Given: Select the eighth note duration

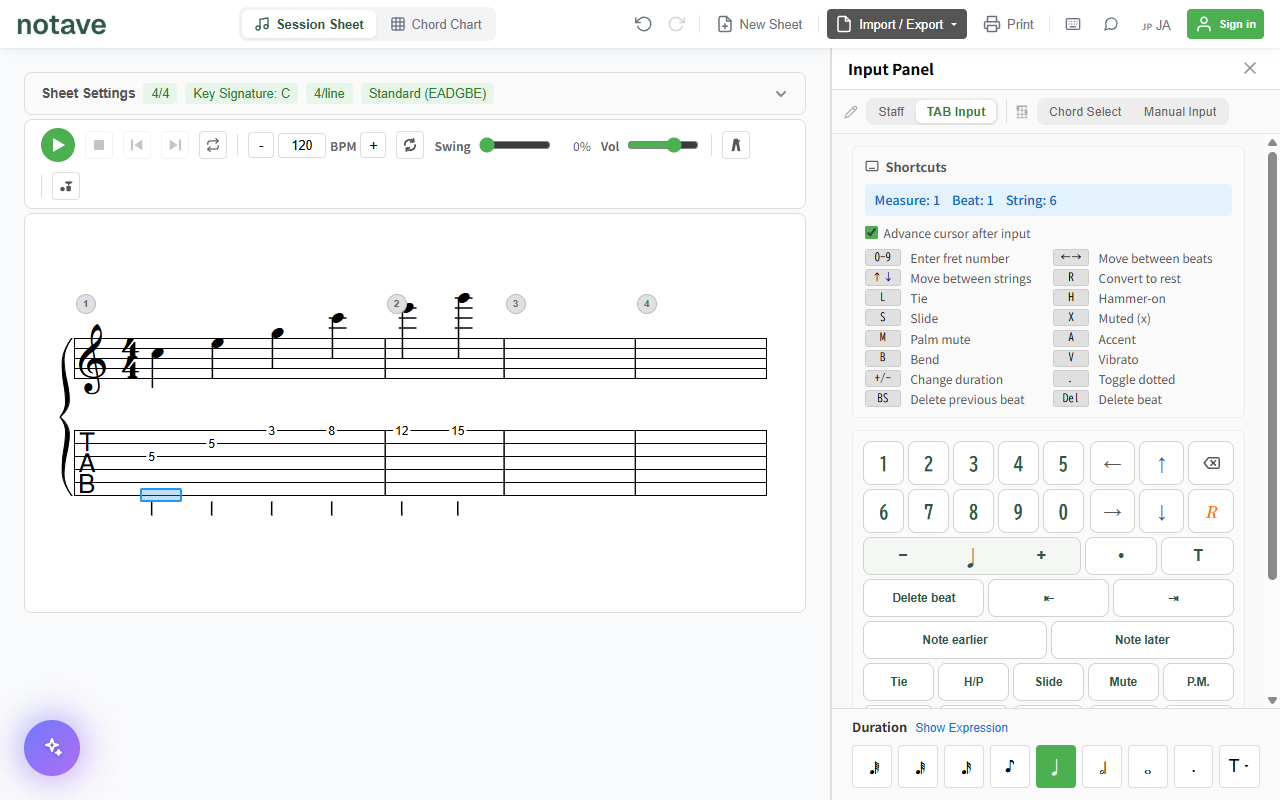Looking at the screenshot, I should click(1010, 766).
